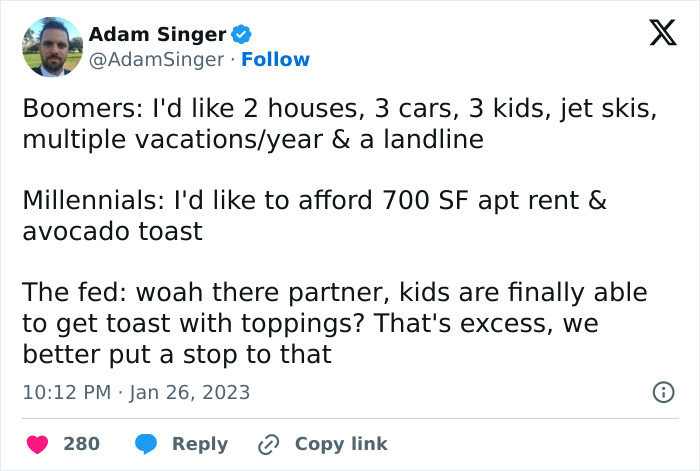
Task: Click the Reply text label
Action: (200, 443)
